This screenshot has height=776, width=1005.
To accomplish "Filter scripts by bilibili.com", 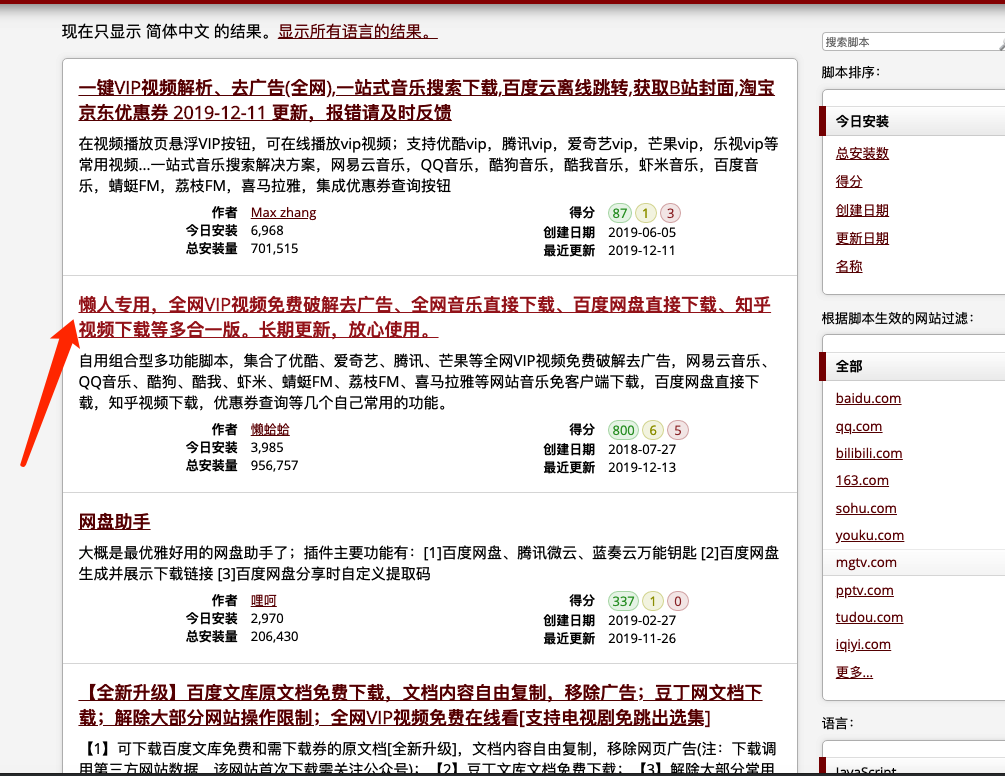I will pos(868,454).
